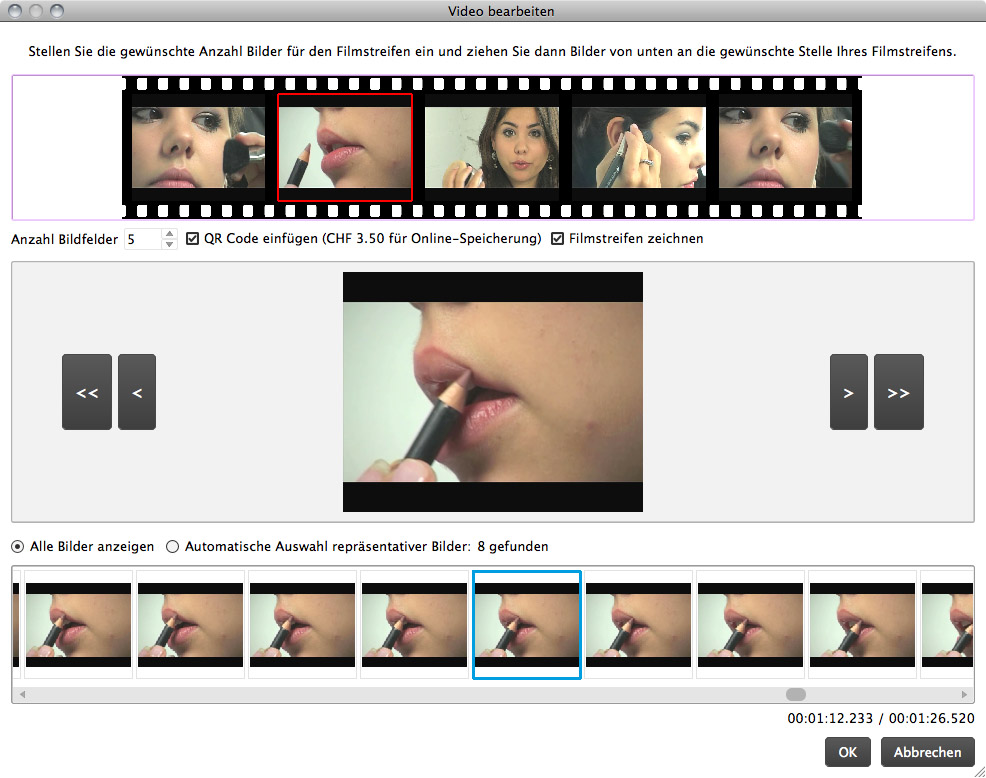Toggle the Filmstreifen zeichnen checkbox
This screenshot has height=778, width=986.
[557, 239]
